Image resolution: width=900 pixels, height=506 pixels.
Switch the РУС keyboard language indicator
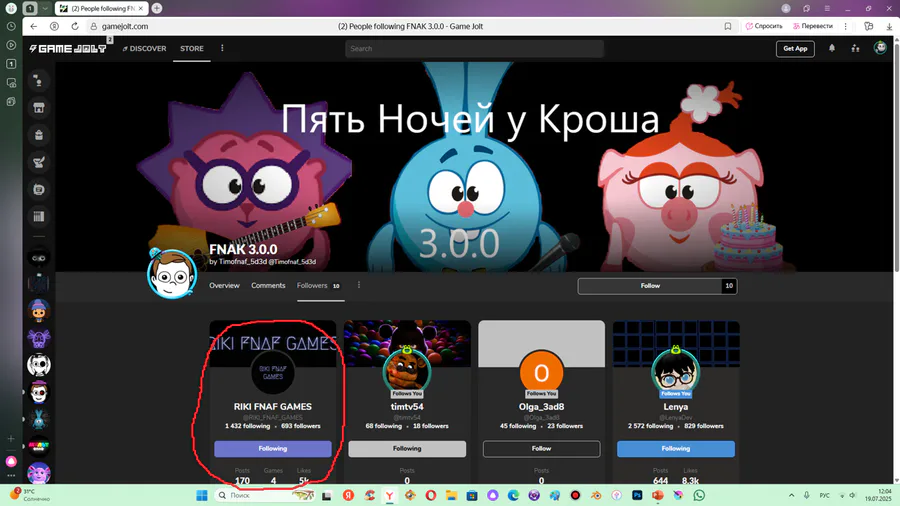click(824, 495)
